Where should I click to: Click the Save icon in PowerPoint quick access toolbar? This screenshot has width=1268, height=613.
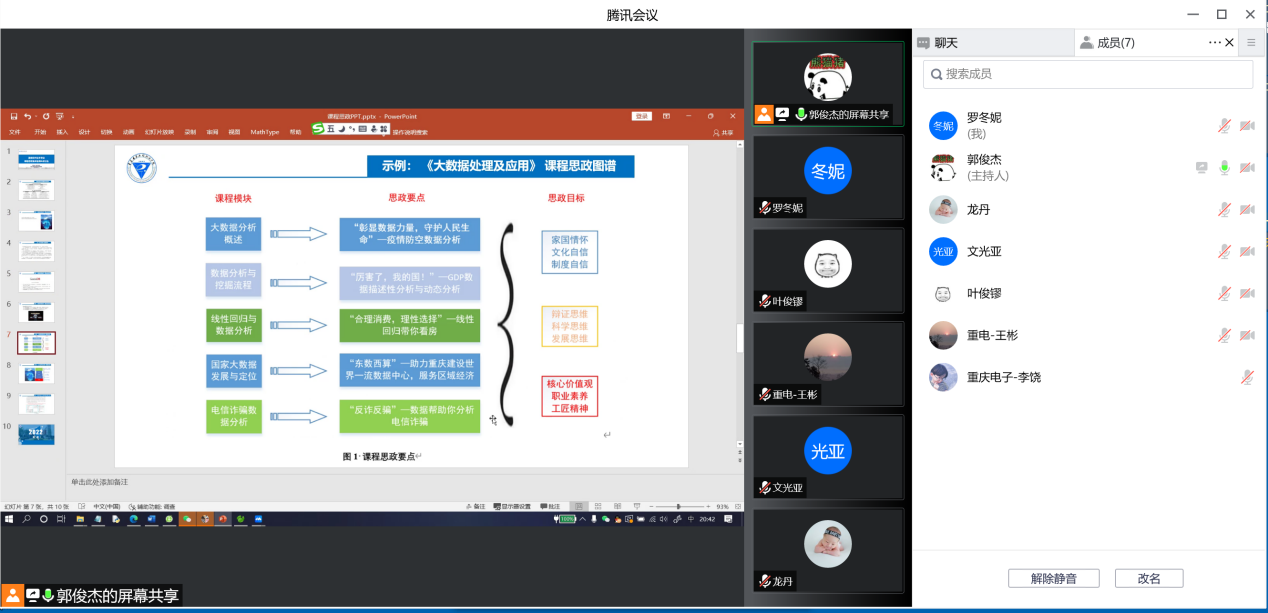[x=14, y=116]
